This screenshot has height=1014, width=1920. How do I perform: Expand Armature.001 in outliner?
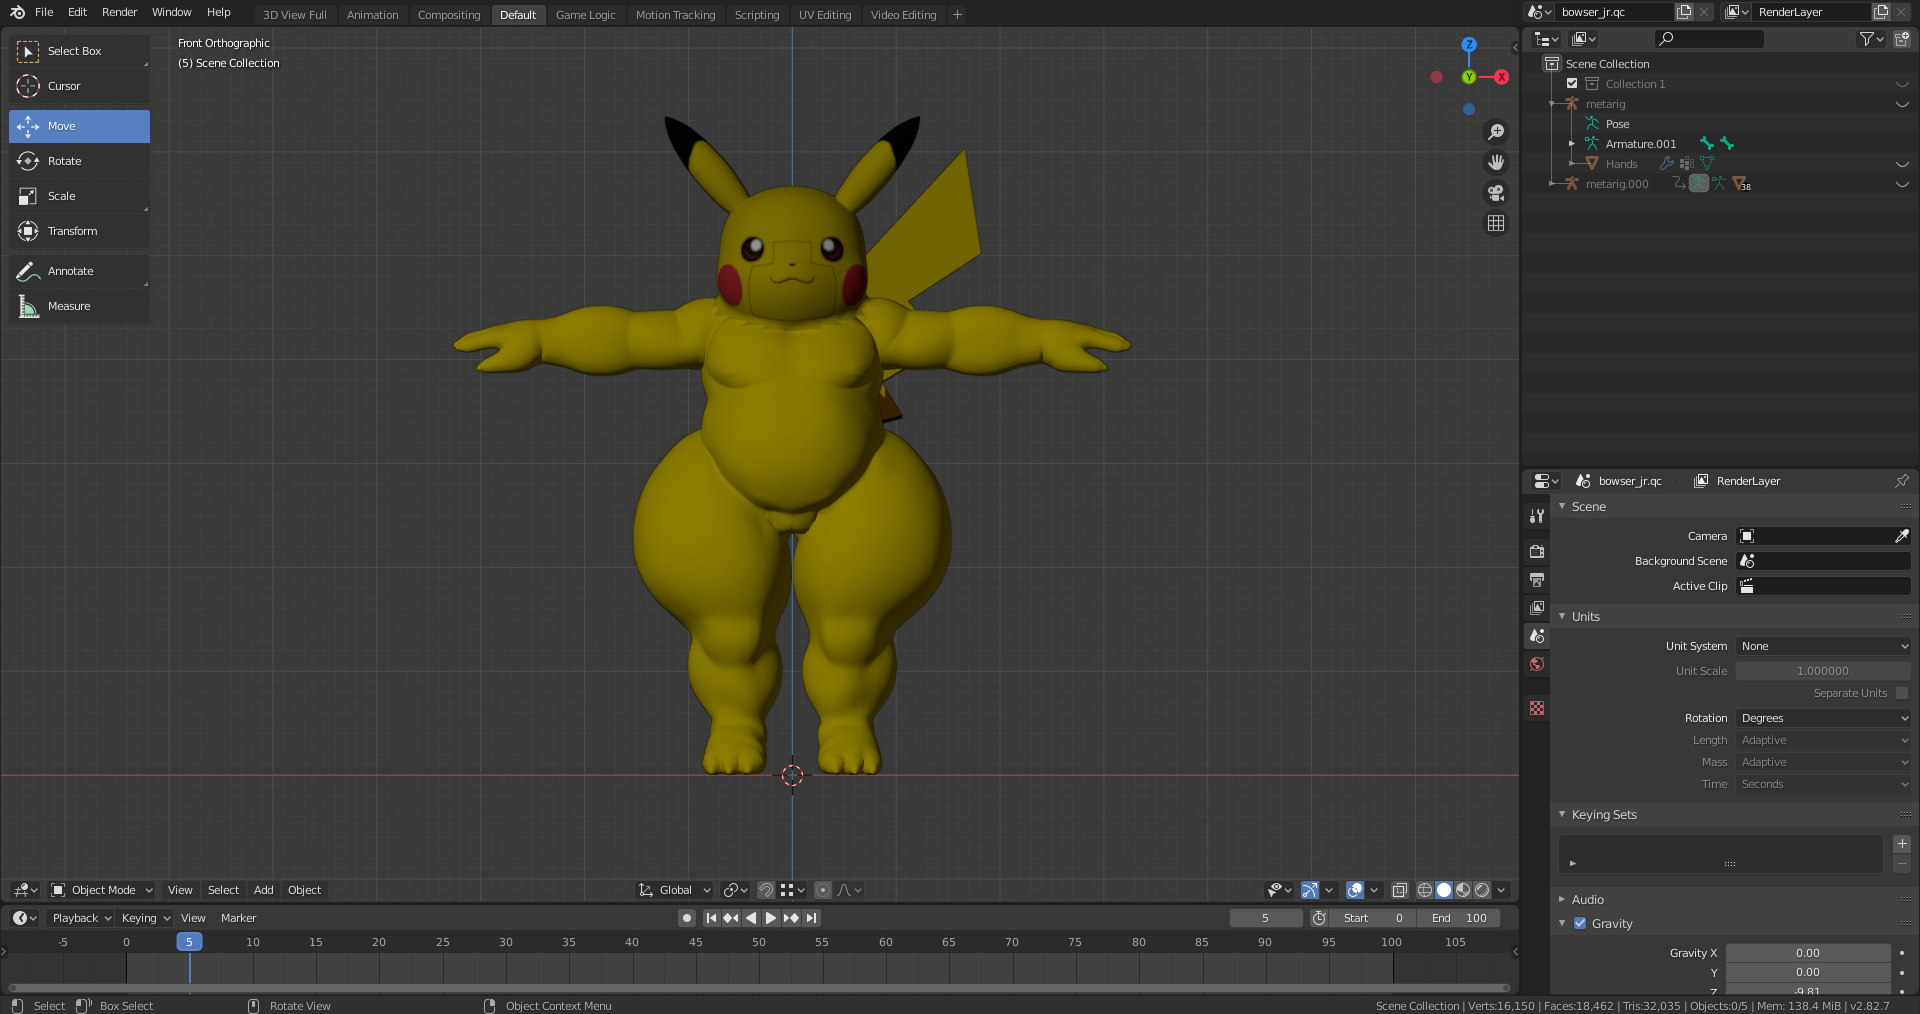(1572, 144)
